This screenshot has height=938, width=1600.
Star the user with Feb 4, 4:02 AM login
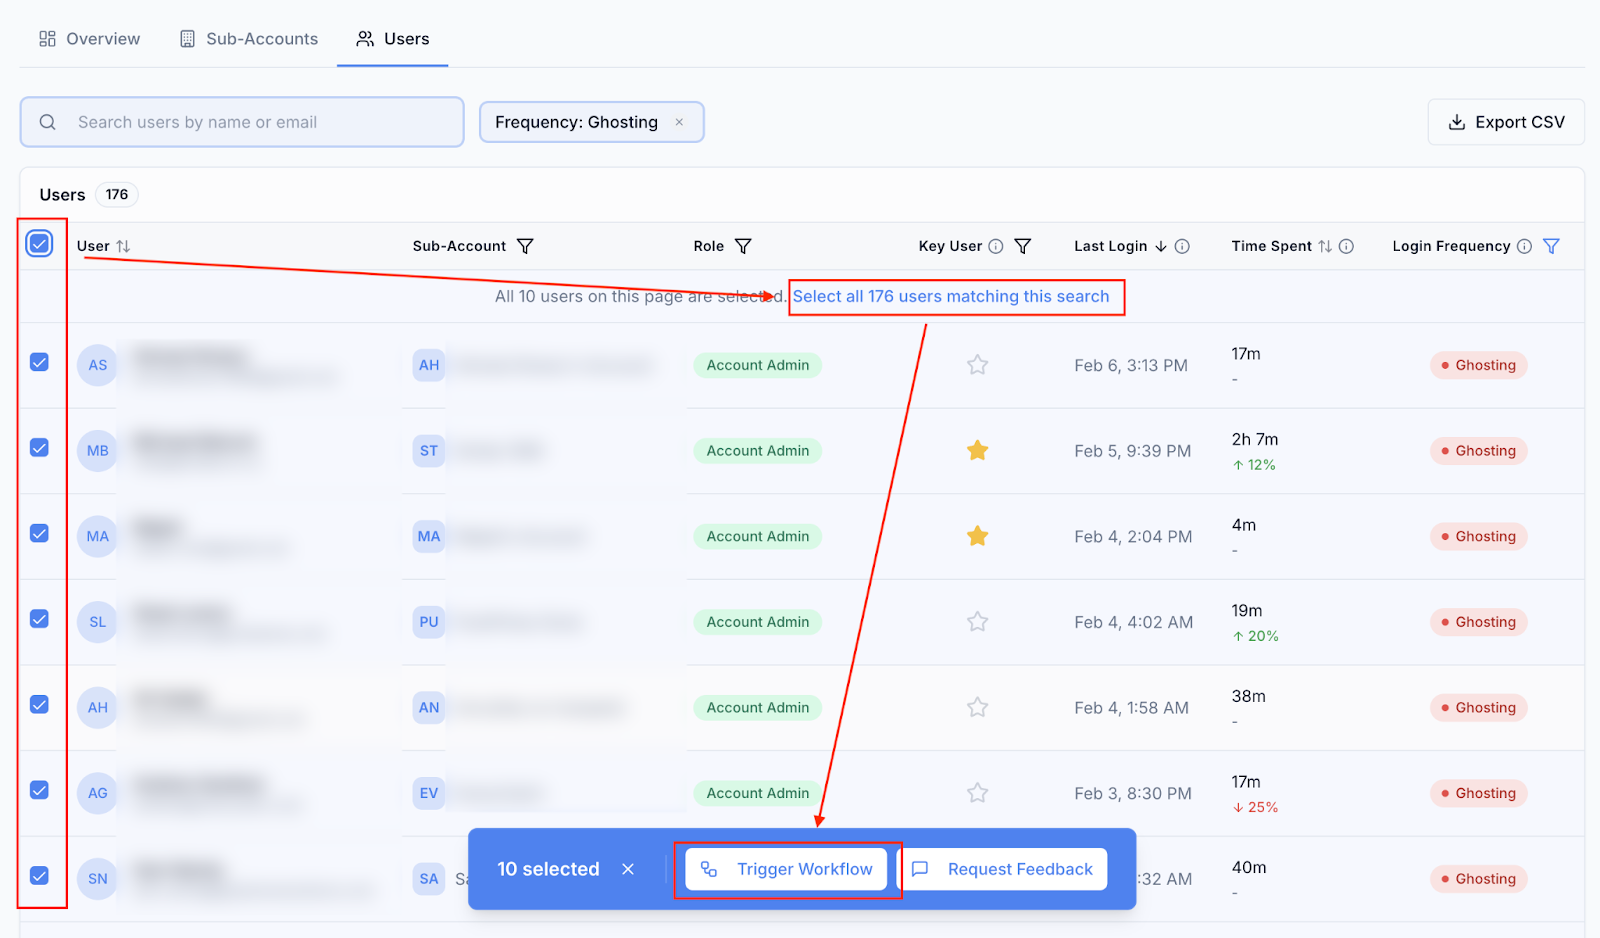[978, 622]
